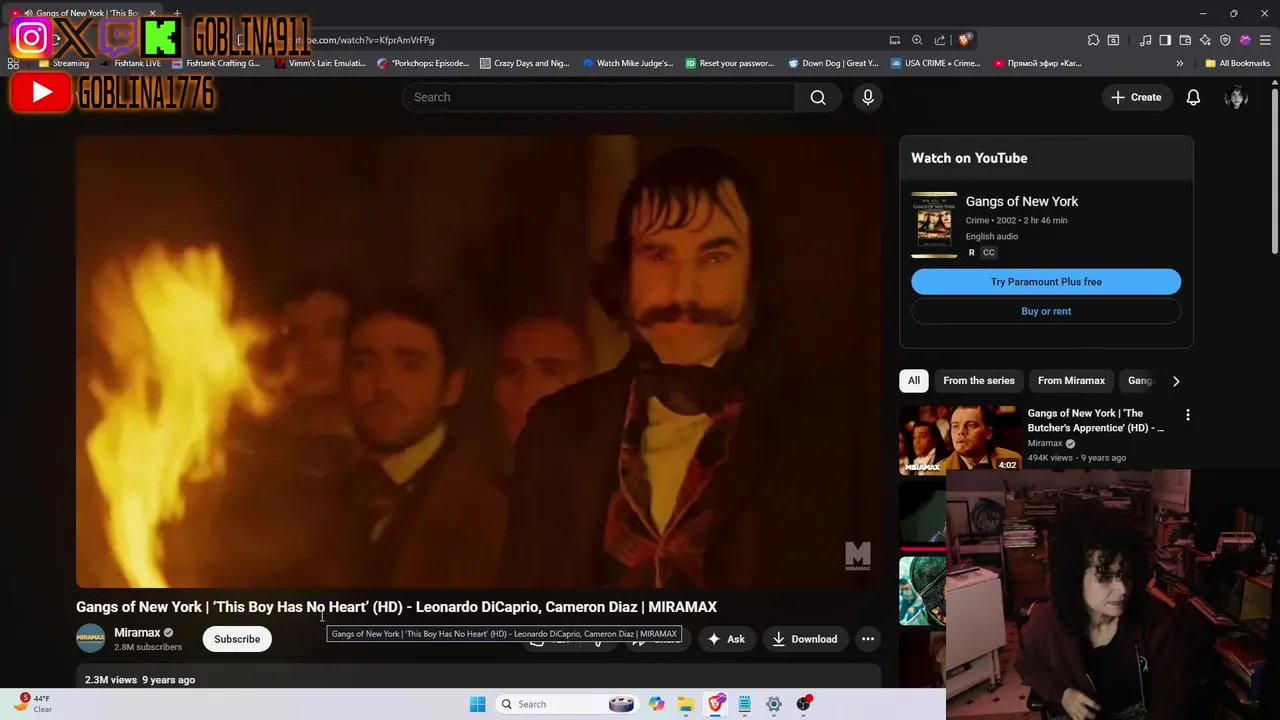Viewport: 1280px width, 720px height.
Task: Click the Gangs of New York movie title
Action: click(x=1022, y=201)
